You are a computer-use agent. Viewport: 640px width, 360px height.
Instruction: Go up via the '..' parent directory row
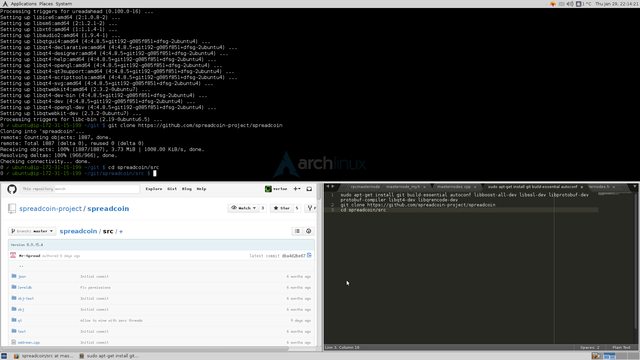[161, 266]
